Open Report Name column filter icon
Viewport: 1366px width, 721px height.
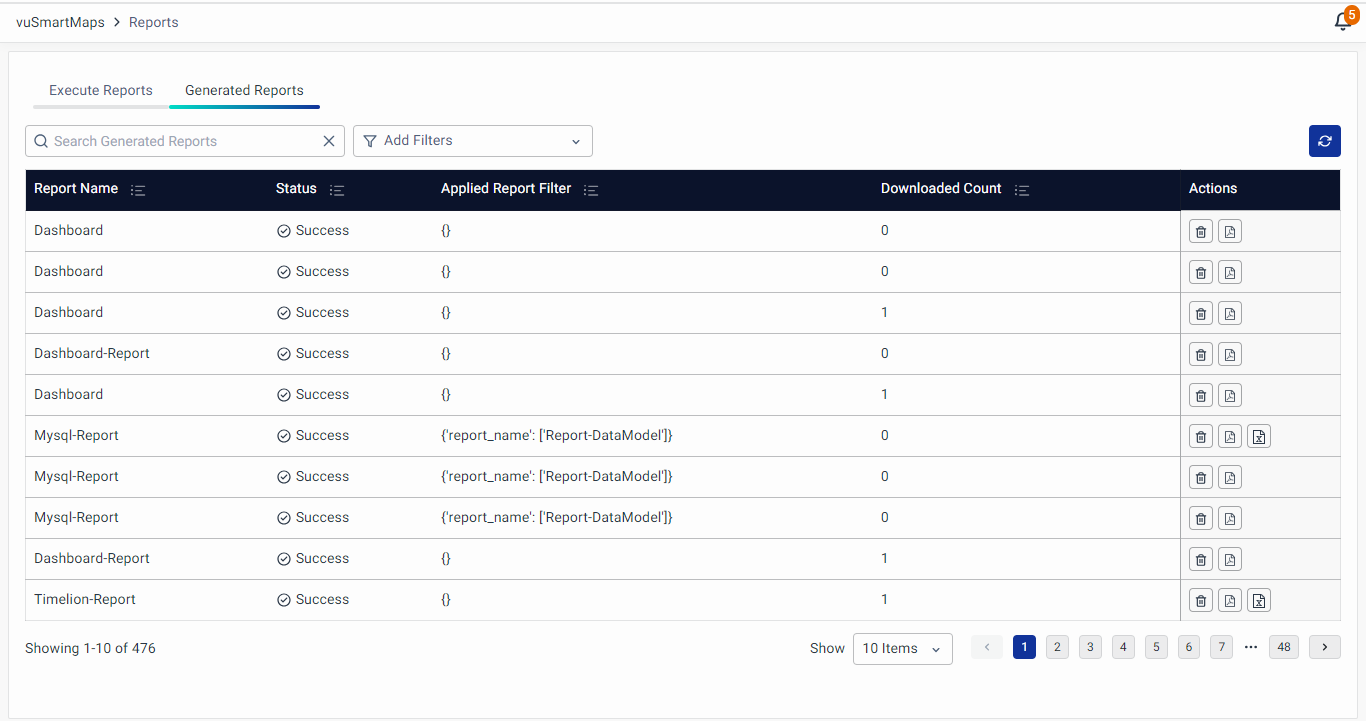pos(138,190)
